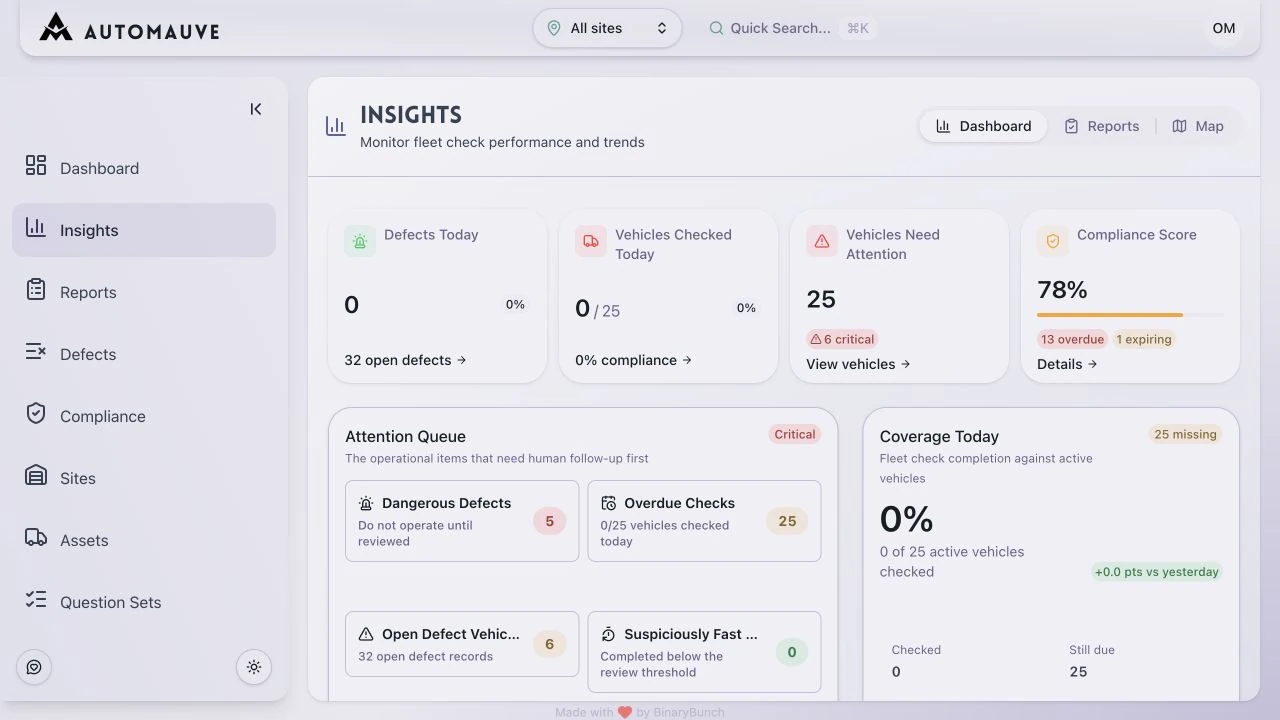The image size is (1280, 720).
Task: Toggle the light/dark theme sun button
Action: tap(254, 667)
